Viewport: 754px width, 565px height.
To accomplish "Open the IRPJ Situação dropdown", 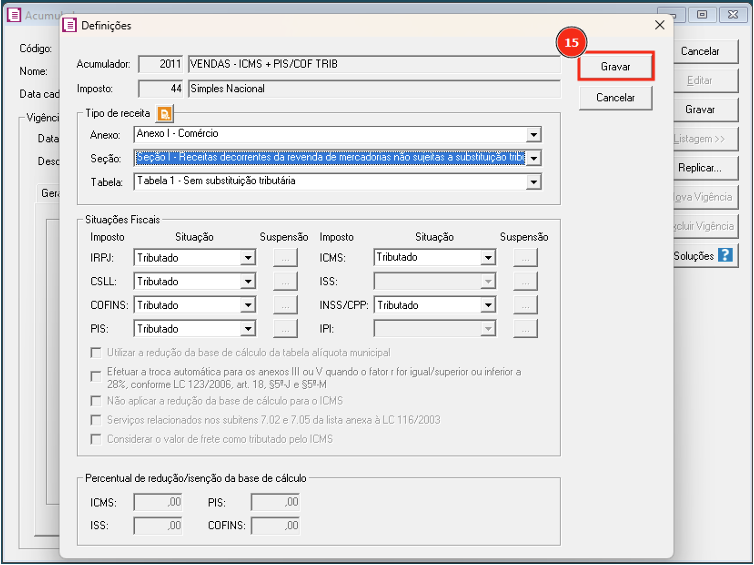I will coord(247,258).
